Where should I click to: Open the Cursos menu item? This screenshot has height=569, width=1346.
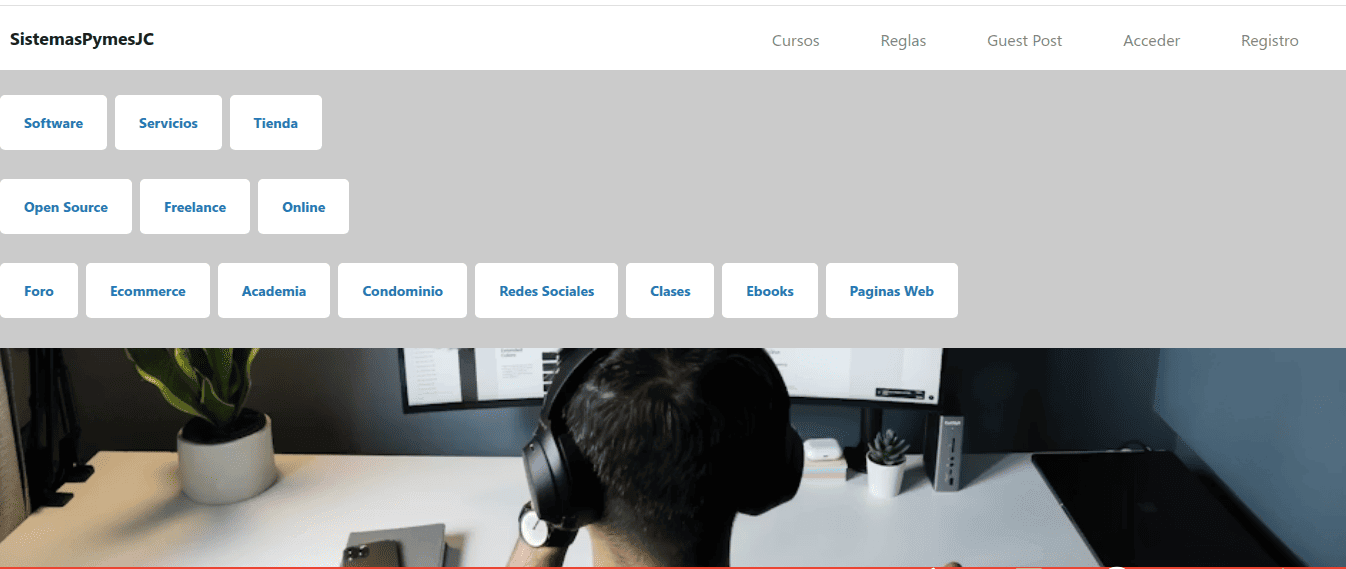pyautogui.click(x=795, y=41)
